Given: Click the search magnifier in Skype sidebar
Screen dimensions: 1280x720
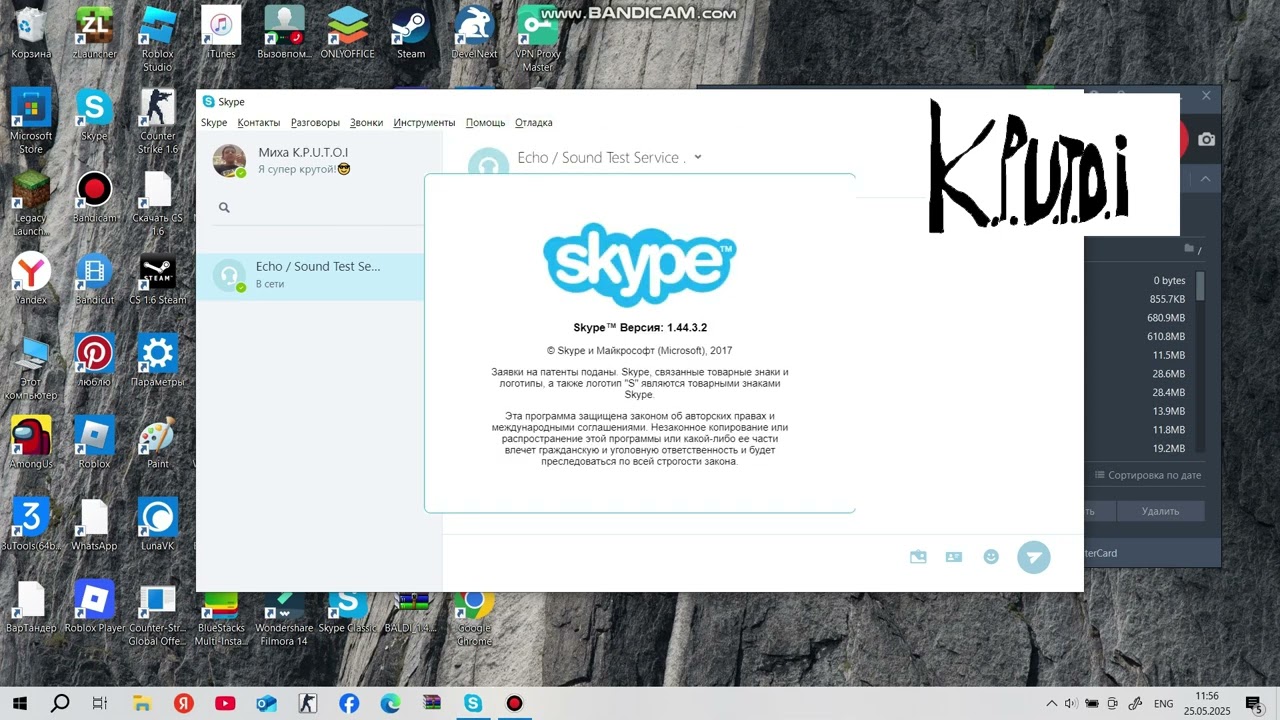Looking at the screenshot, I should [224, 207].
